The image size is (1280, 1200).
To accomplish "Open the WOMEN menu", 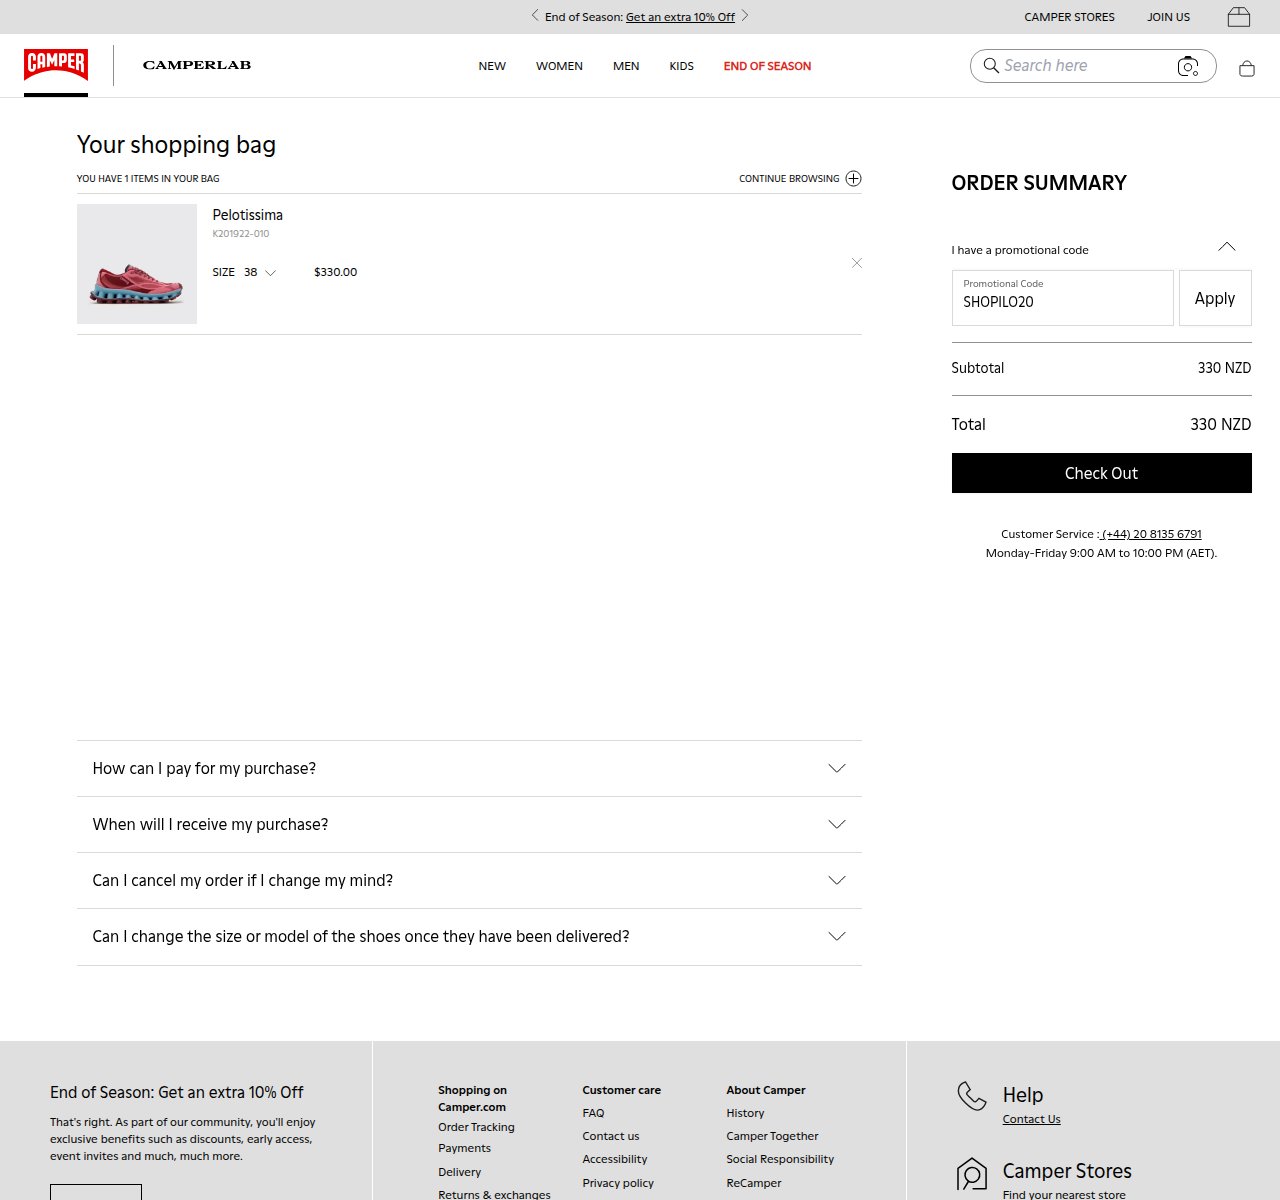I will coord(559,66).
